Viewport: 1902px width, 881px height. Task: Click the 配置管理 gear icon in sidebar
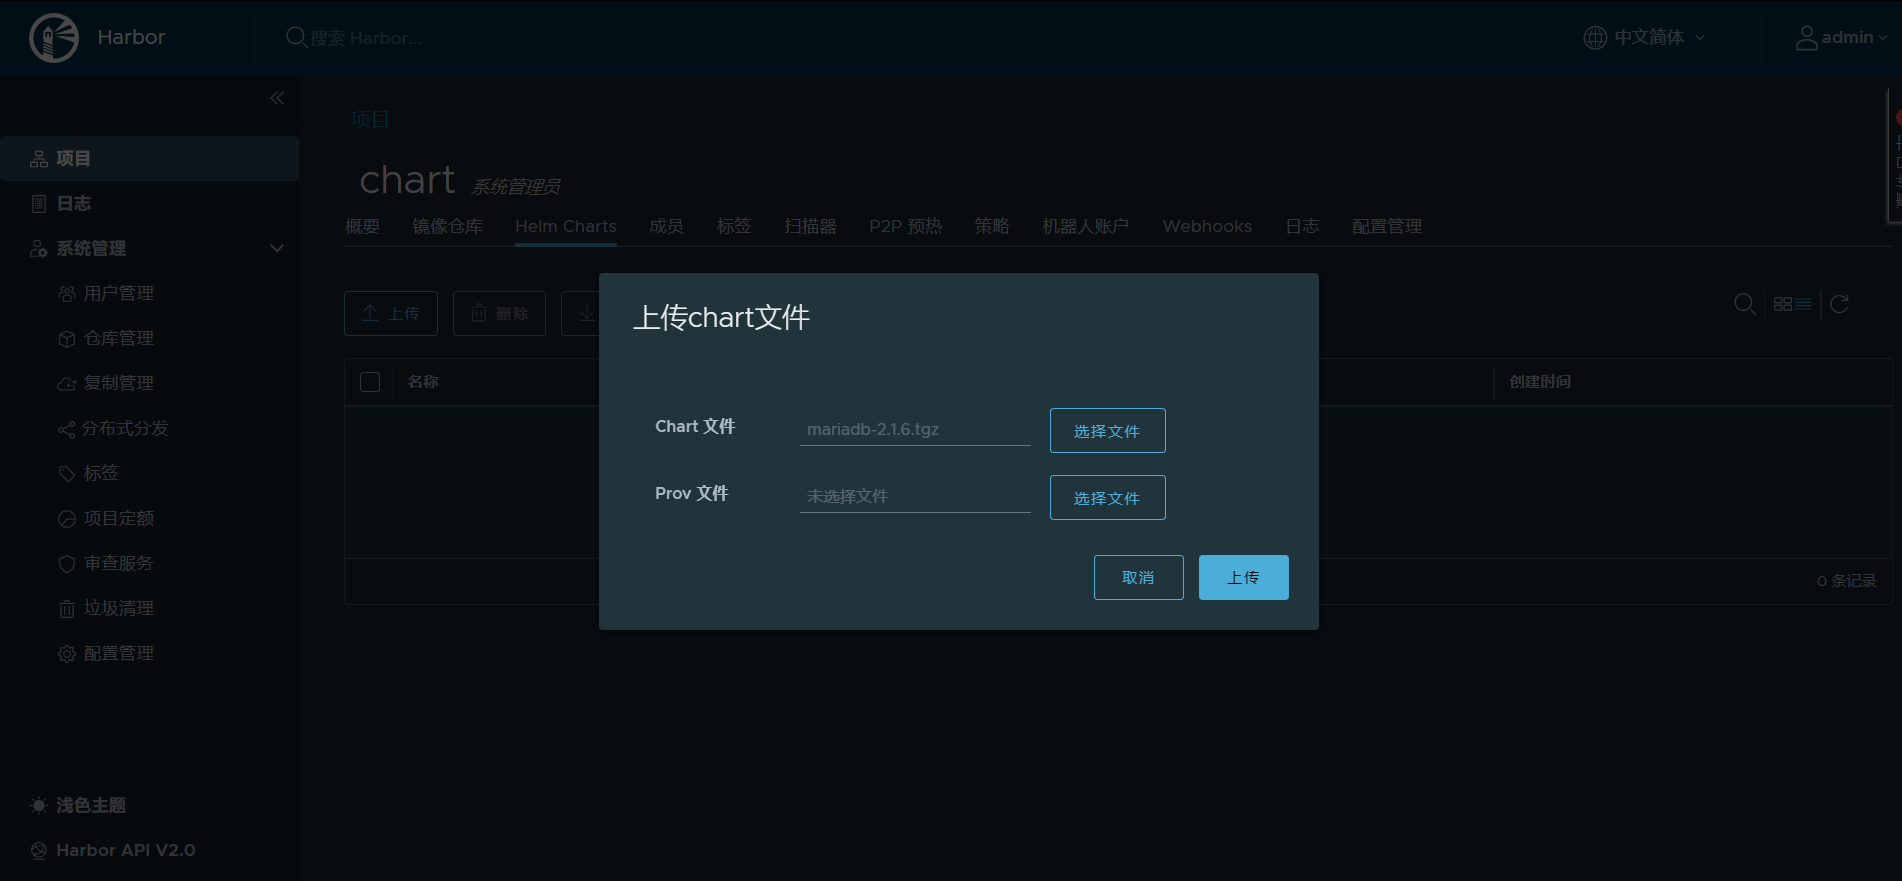(67, 654)
